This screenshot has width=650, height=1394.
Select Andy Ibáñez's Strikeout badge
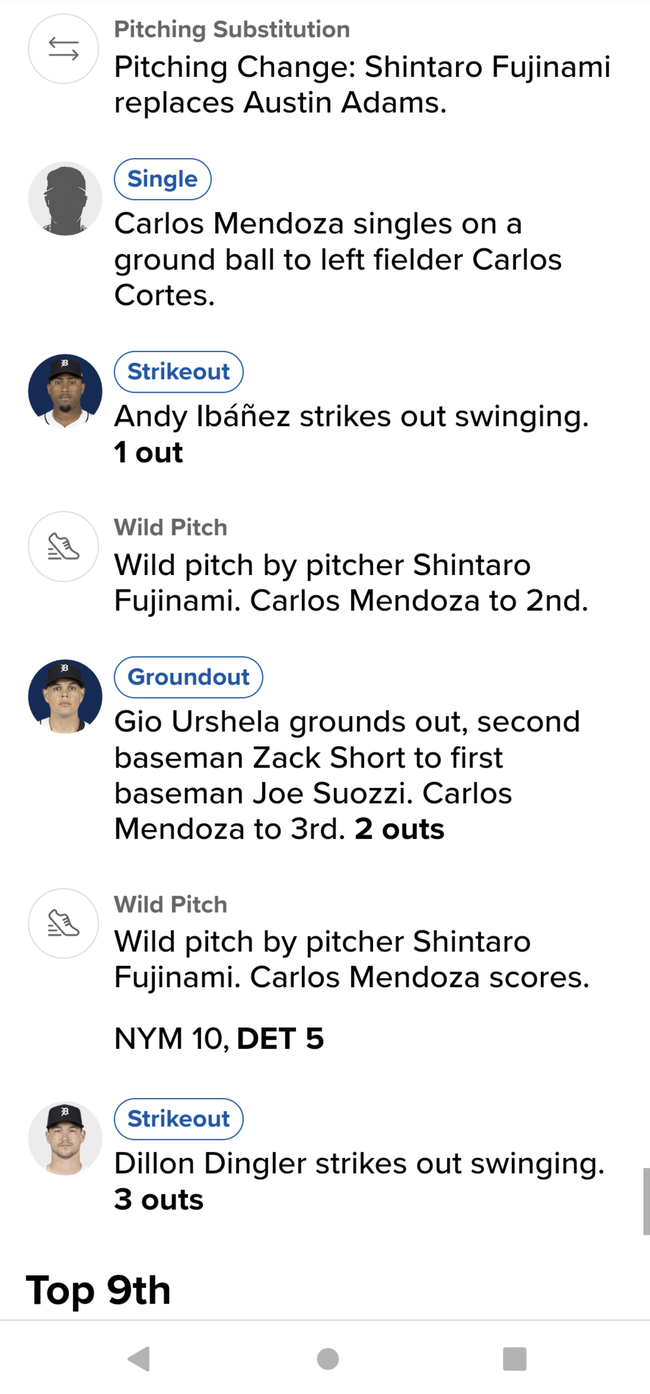click(178, 371)
